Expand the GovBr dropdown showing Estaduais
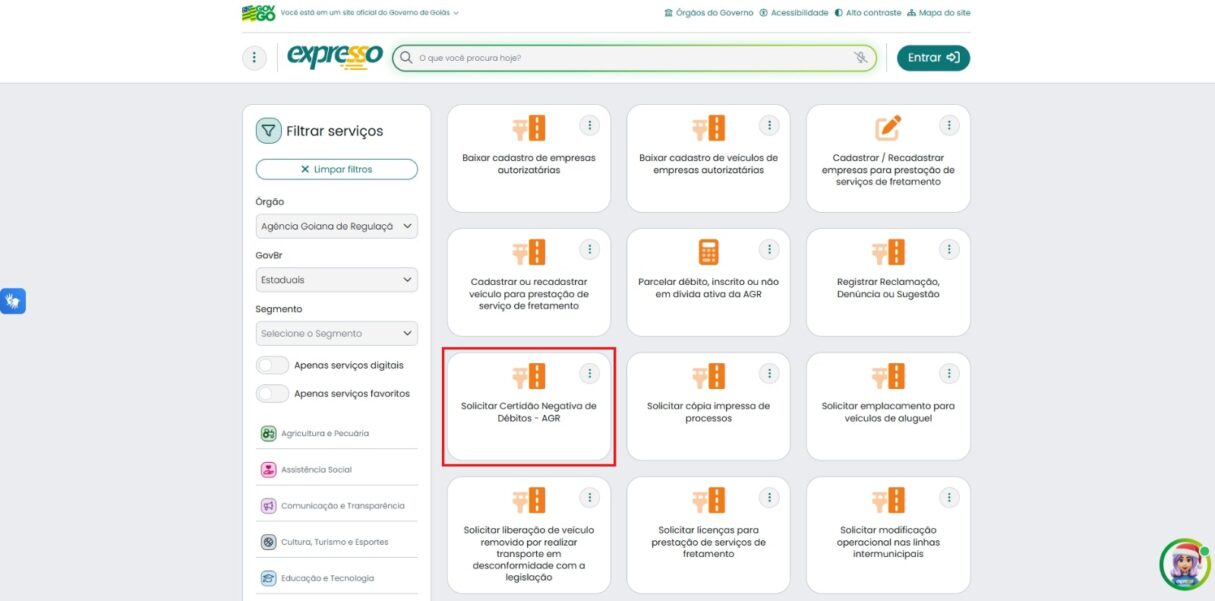Viewport: 1215px width, 601px height. click(x=336, y=279)
